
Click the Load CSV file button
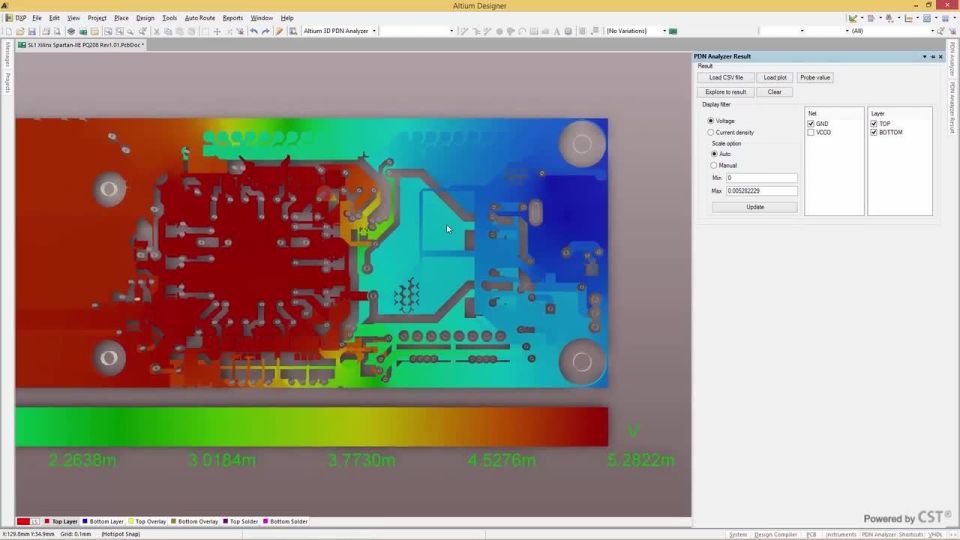point(726,78)
